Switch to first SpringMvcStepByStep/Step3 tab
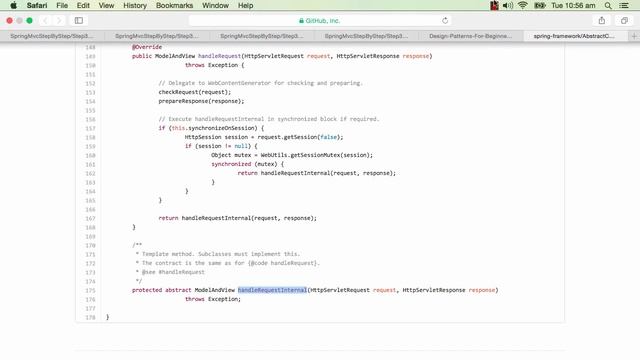 click(52, 36)
